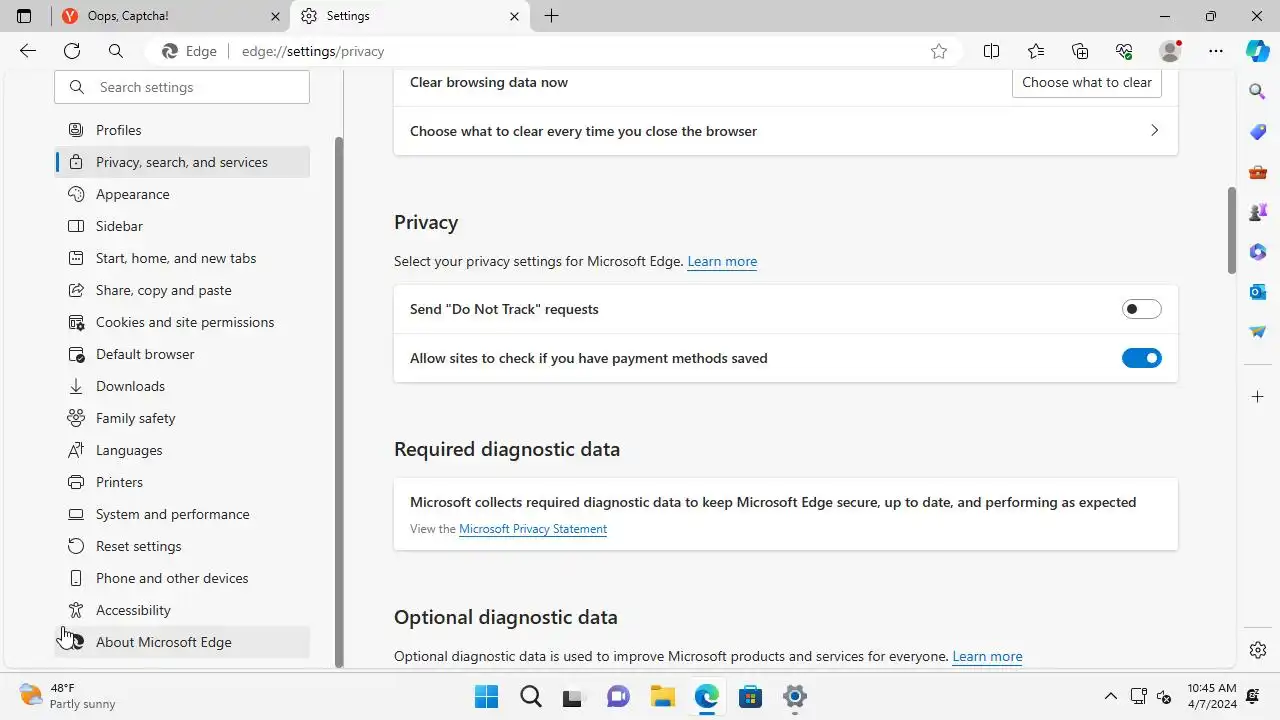The height and width of the screenshot is (720, 1280).
Task: Open Settings gear app on taskbar
Action: [x=794, y=696]
